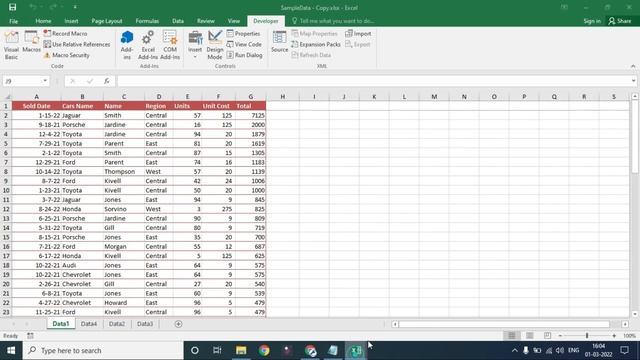Open the Windows Start menu
Image resolution: width=640 pixels, height=360 pixels.
pos(11,350)
